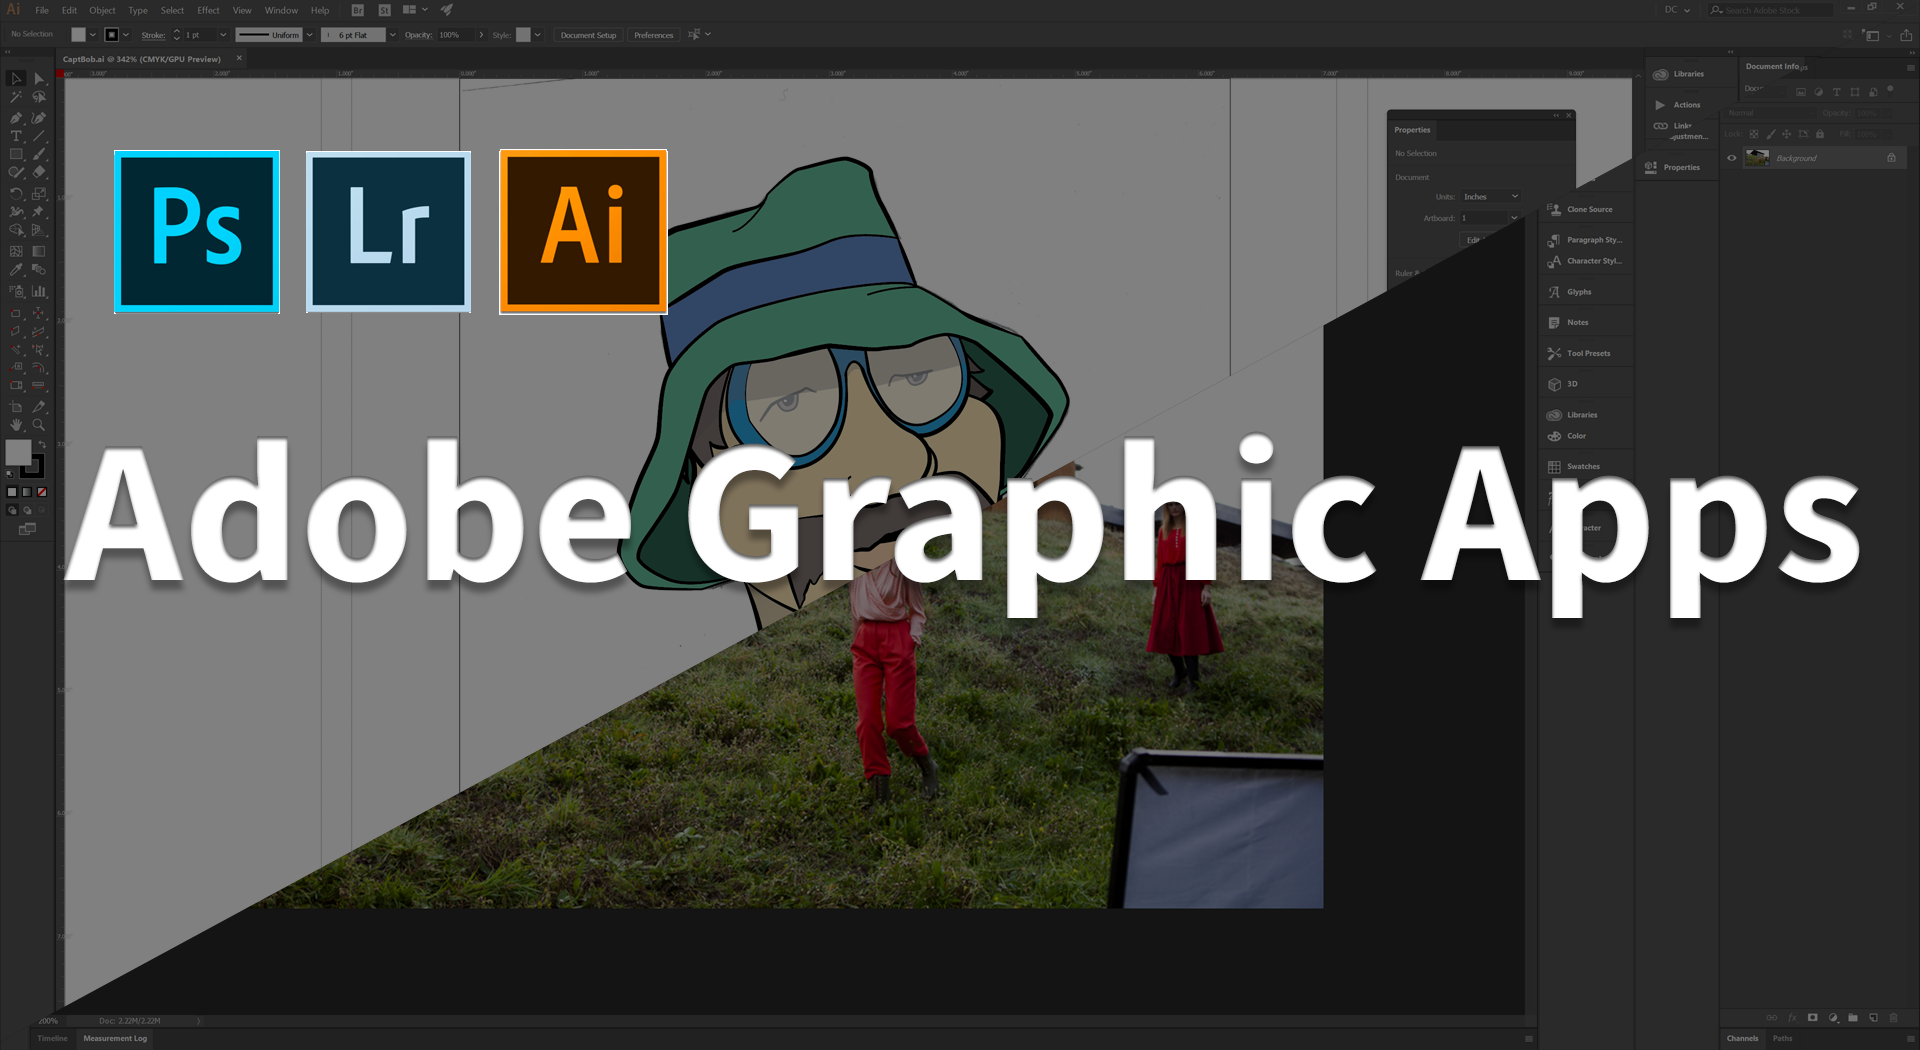Open Adobe Stock with St icon
Image resolution: width=1920 pixels, height=1050 pixels.
click(384, 10)
